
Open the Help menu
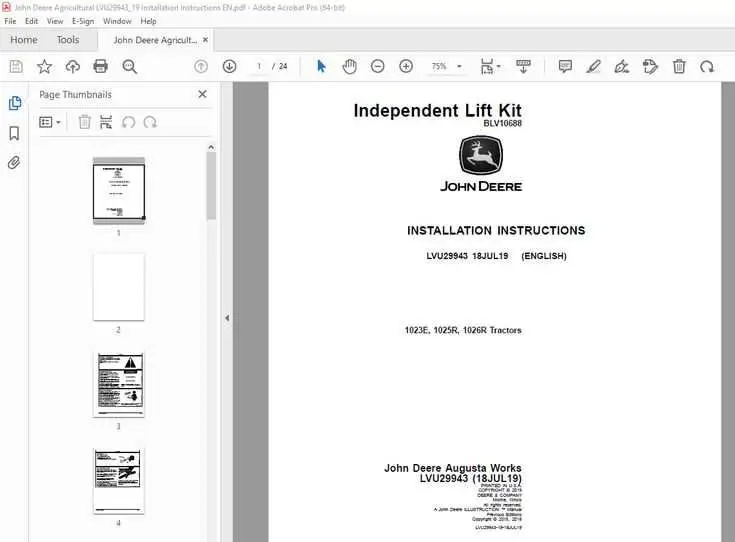(148, 21)
